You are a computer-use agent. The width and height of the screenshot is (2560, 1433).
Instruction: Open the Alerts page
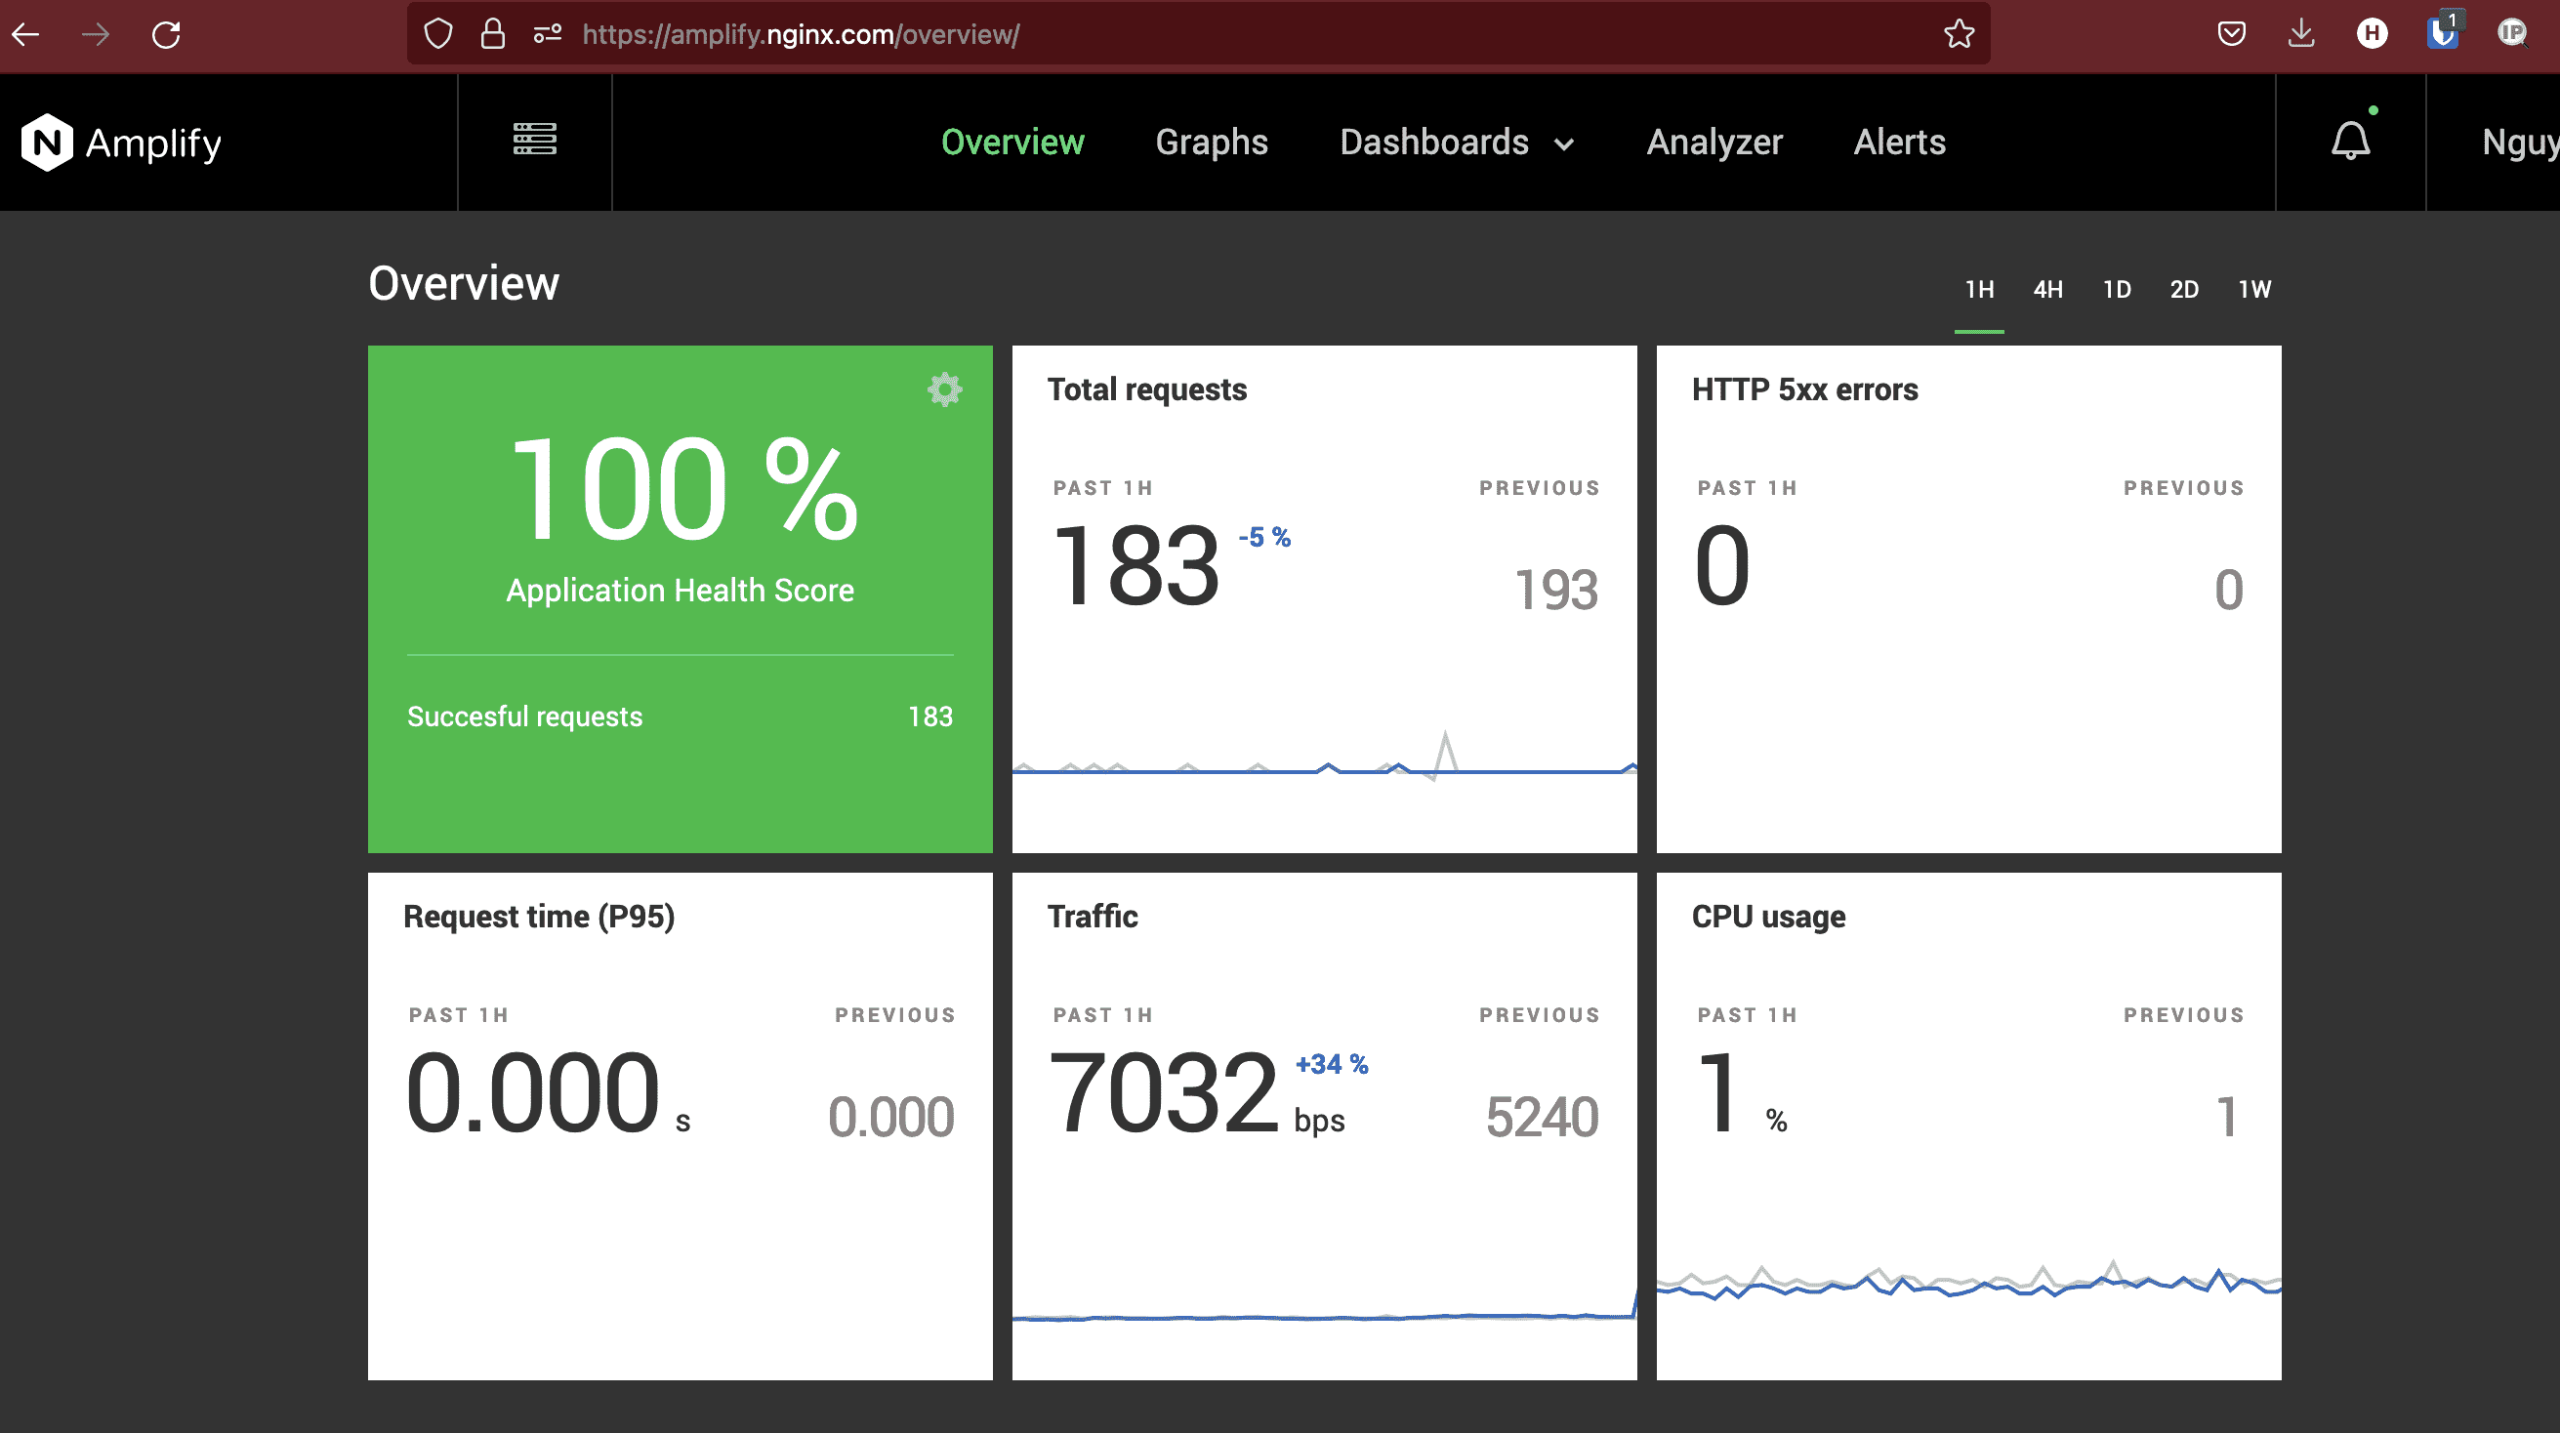[x=1899, y=143]
